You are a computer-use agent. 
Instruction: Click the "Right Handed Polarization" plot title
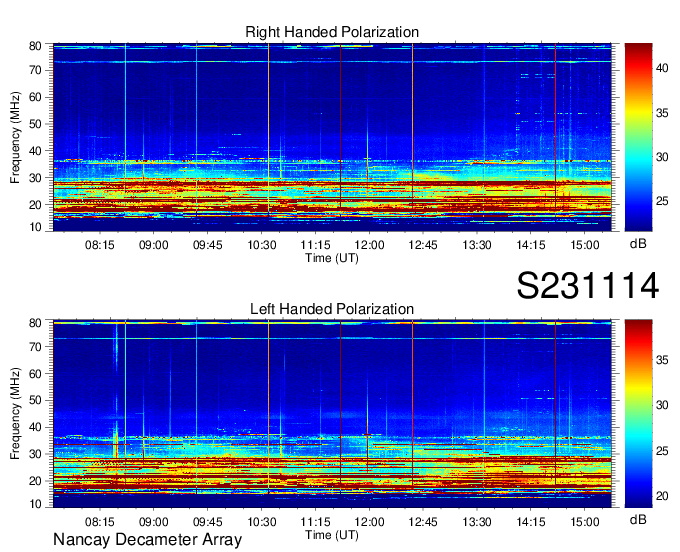(x=332, y=32)
